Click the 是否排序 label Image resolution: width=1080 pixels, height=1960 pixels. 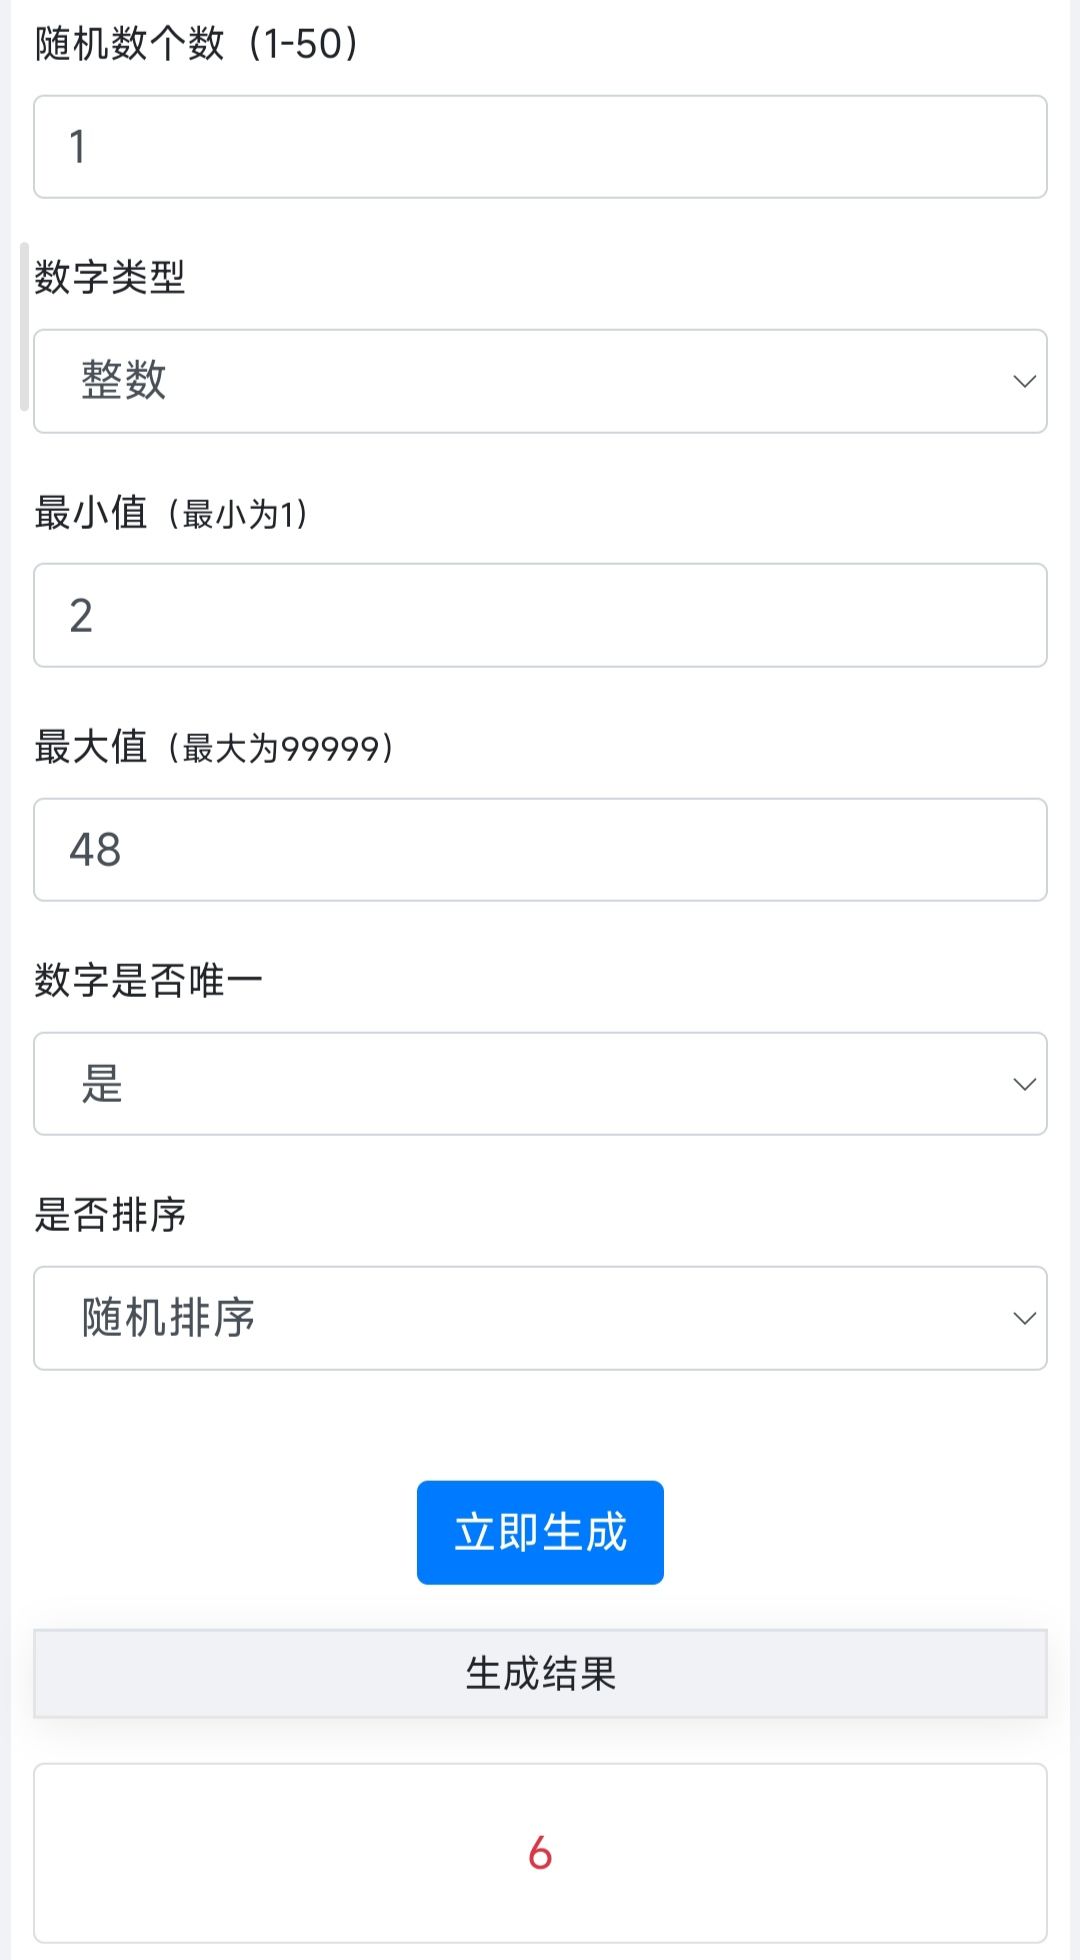[x=110, y=1214]
